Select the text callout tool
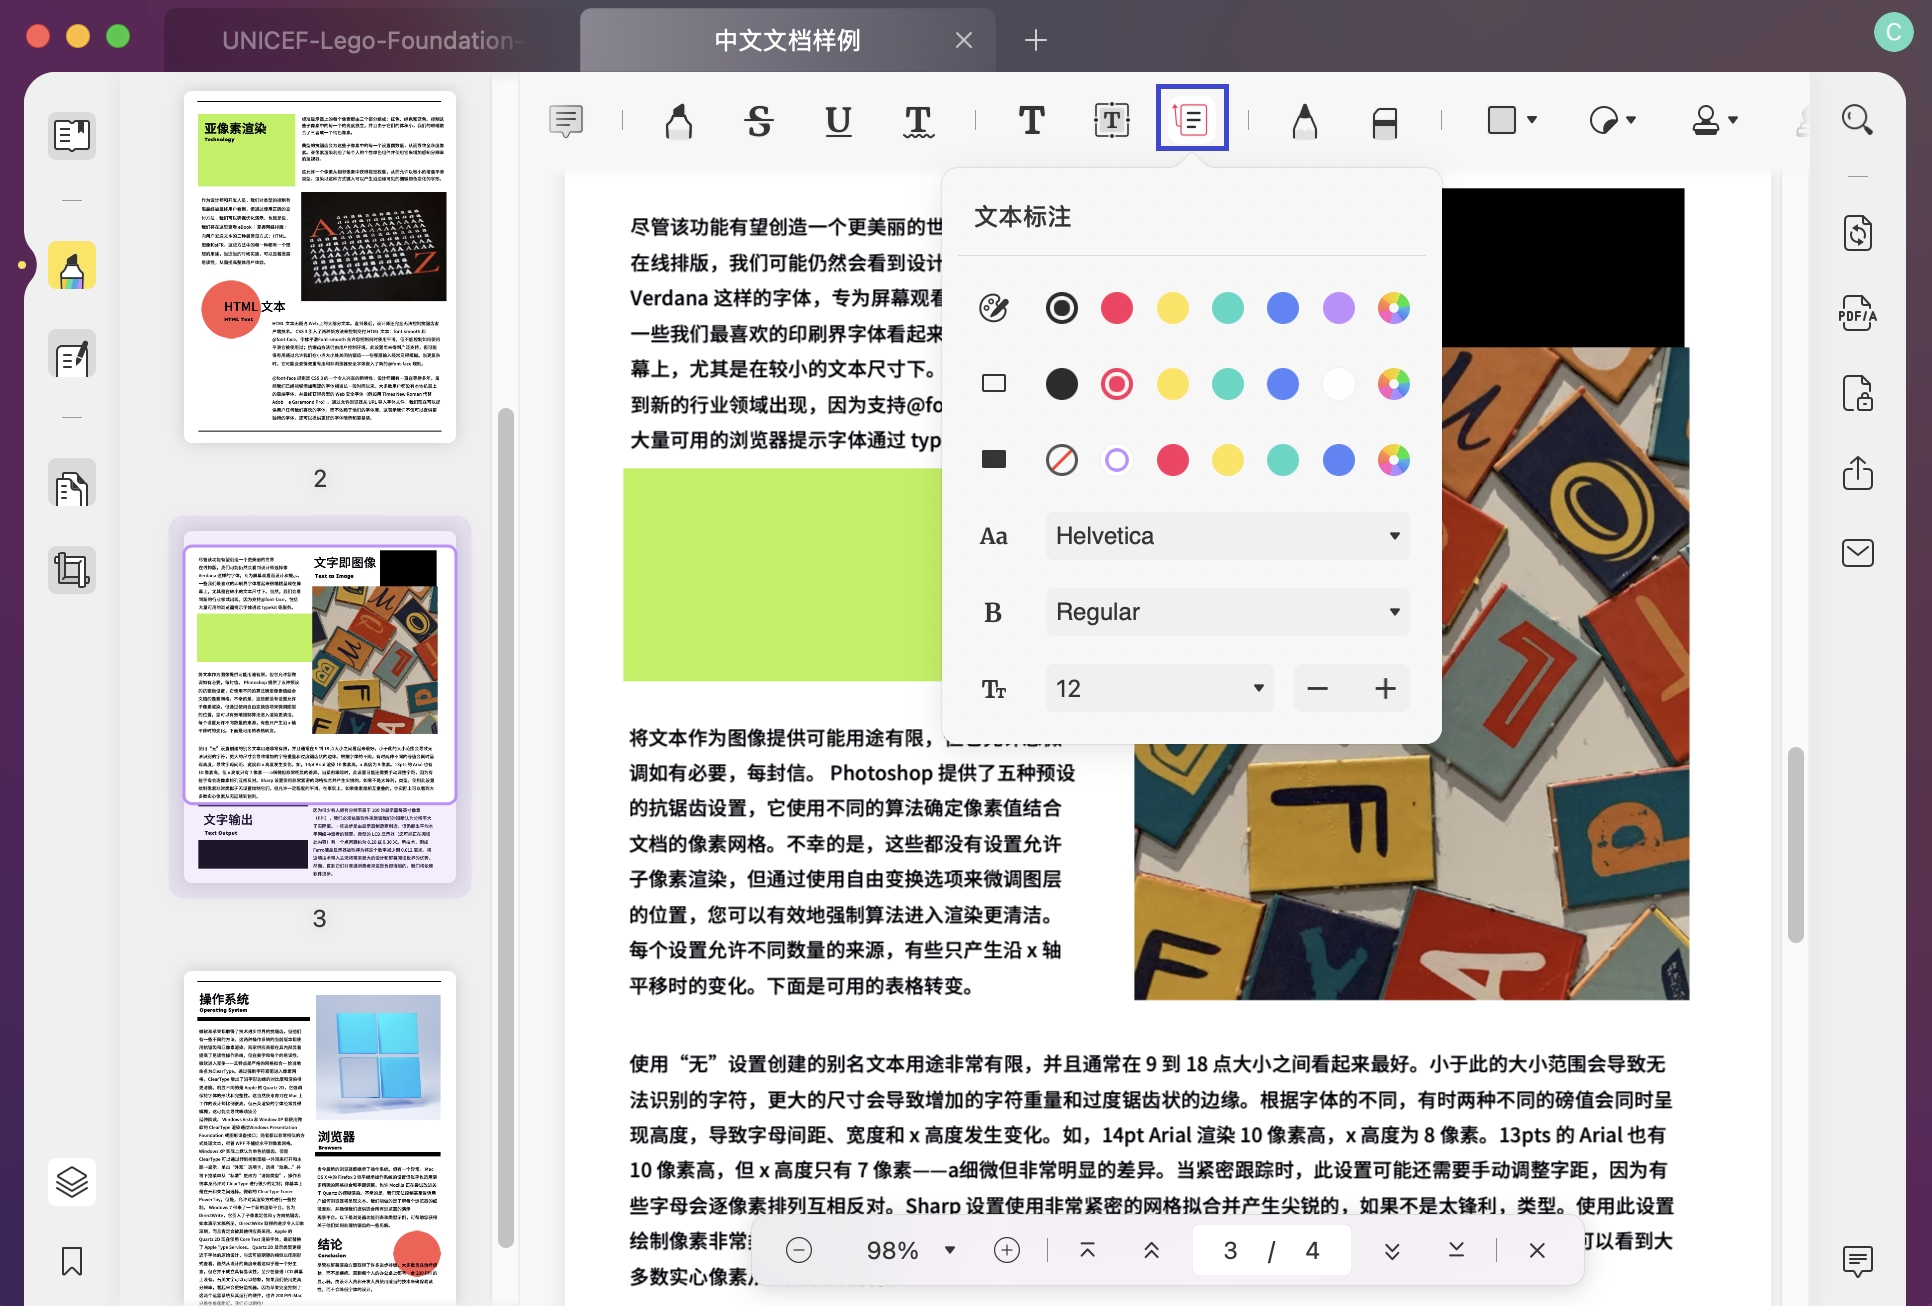 [1191, 119]
